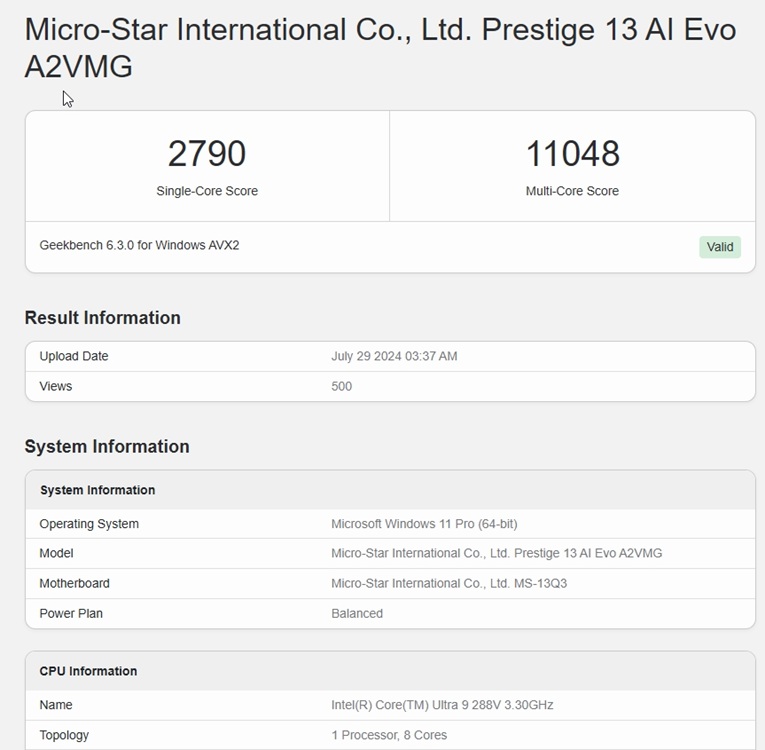765x750 pixels.
Task: Click the CPU Information table header
Action: (88, 671)
